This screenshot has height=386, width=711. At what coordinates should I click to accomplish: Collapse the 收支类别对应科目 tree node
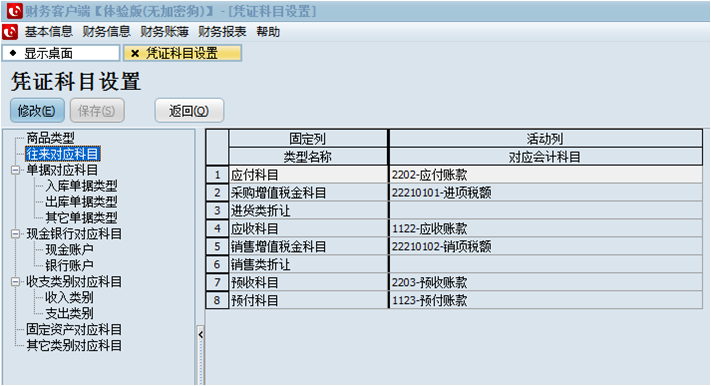(15, 282)
